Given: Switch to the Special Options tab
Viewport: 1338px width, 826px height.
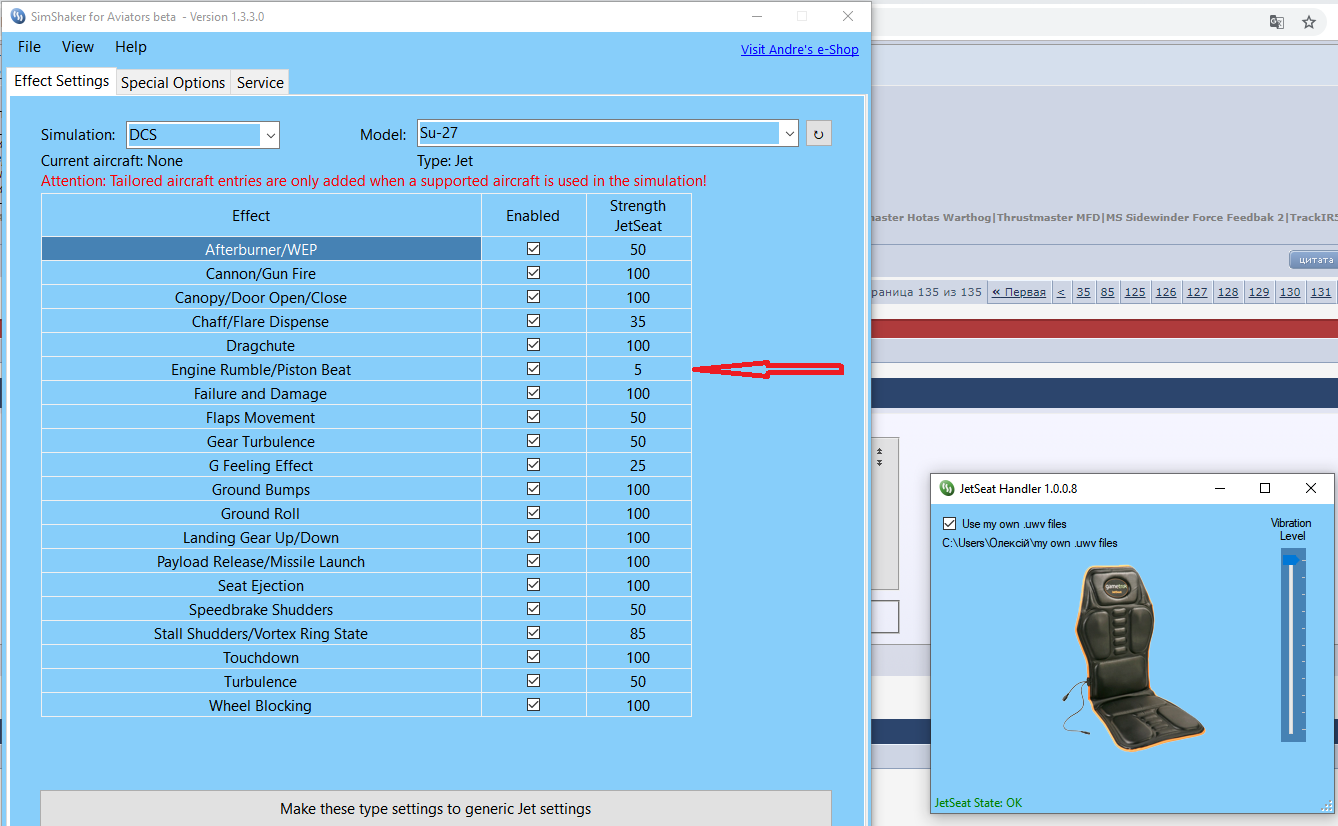Looking at the screenshot, I should click(x=173, y=83).
